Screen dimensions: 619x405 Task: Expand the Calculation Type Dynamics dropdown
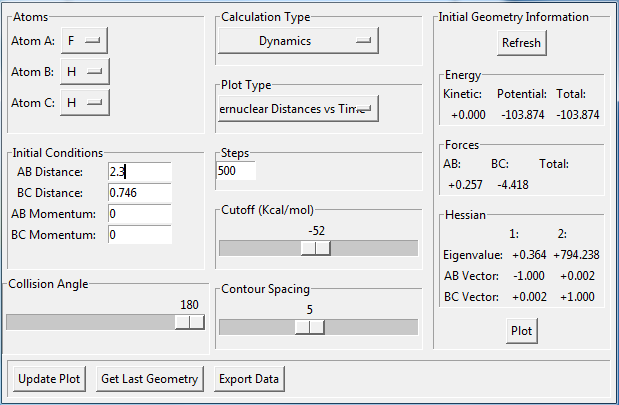(298, 41)
